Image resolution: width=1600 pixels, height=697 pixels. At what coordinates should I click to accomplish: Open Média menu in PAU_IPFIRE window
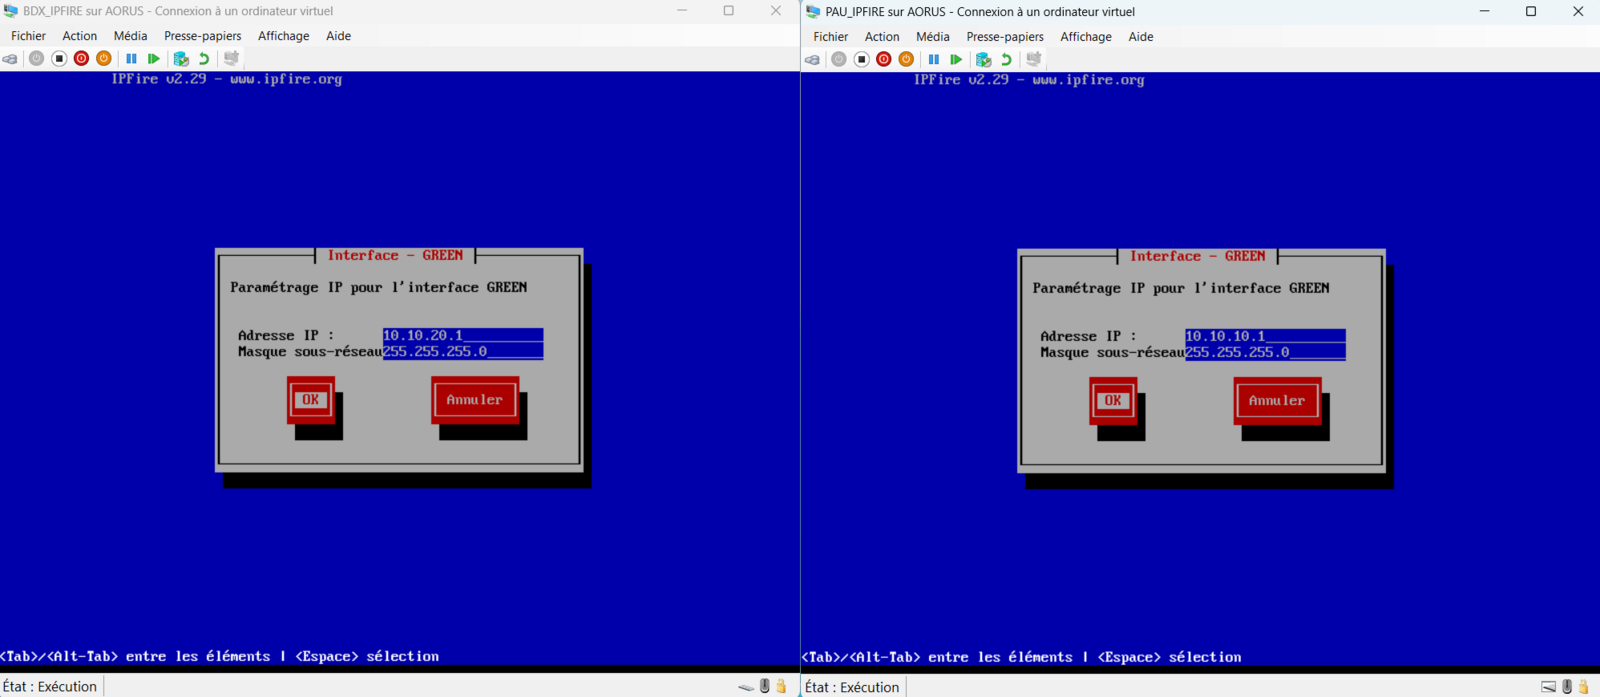pos(932,37)
